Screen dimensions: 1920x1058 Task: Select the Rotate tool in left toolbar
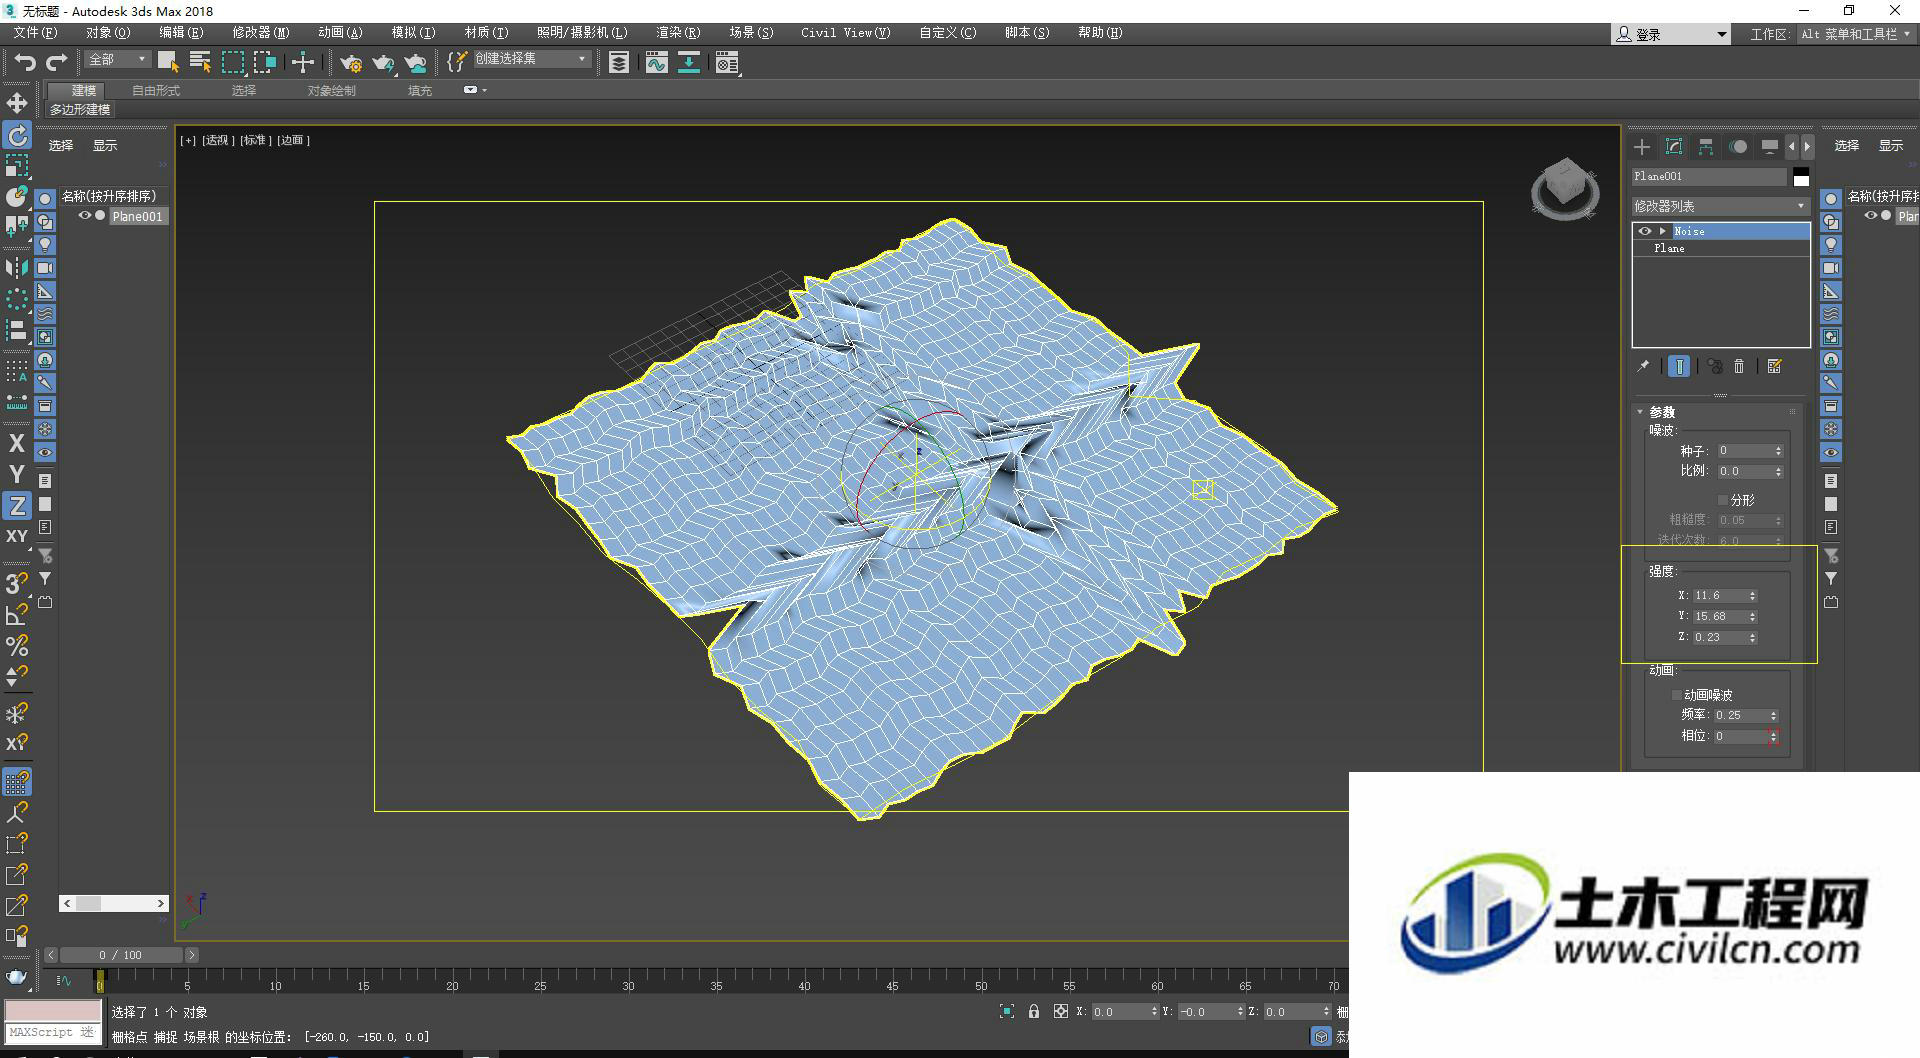(17, 135)
